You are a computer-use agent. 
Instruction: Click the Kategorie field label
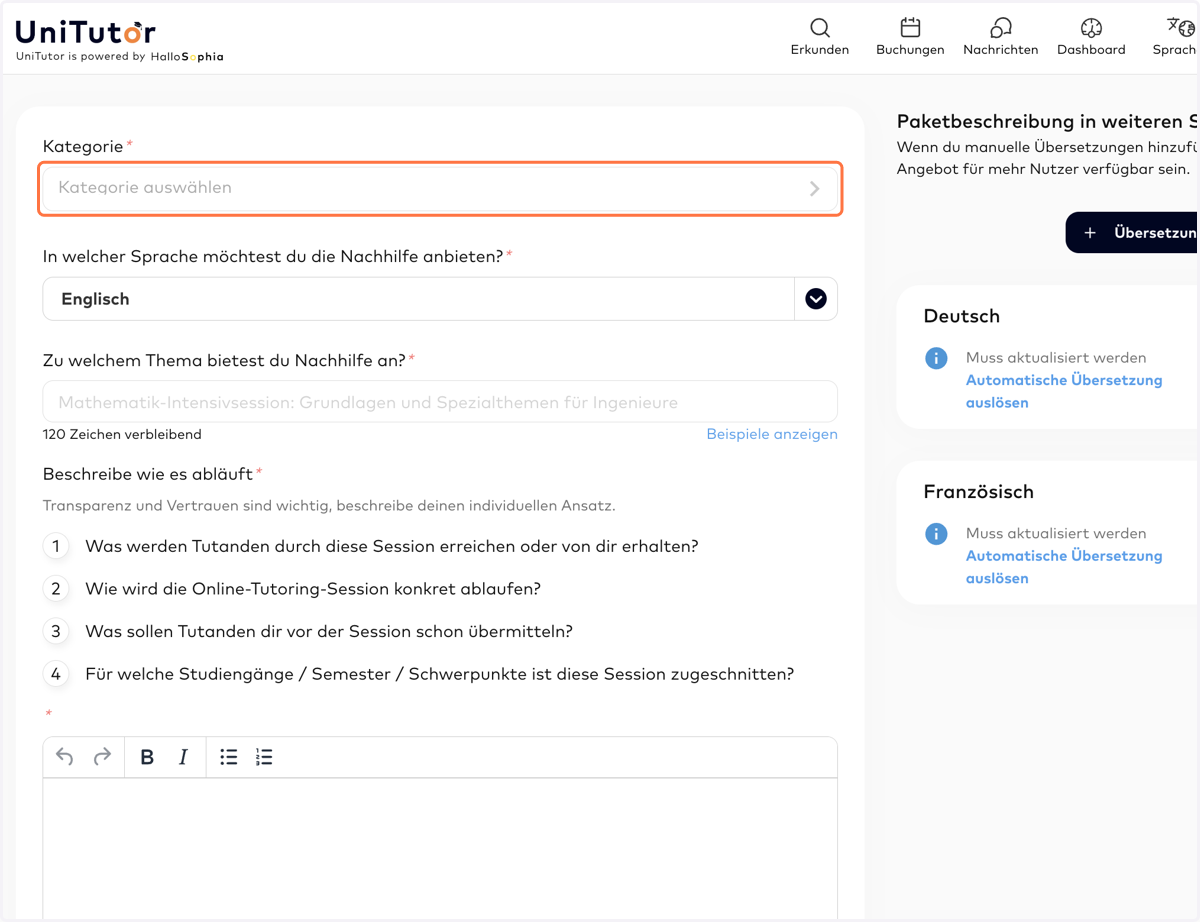click(83, 146)
